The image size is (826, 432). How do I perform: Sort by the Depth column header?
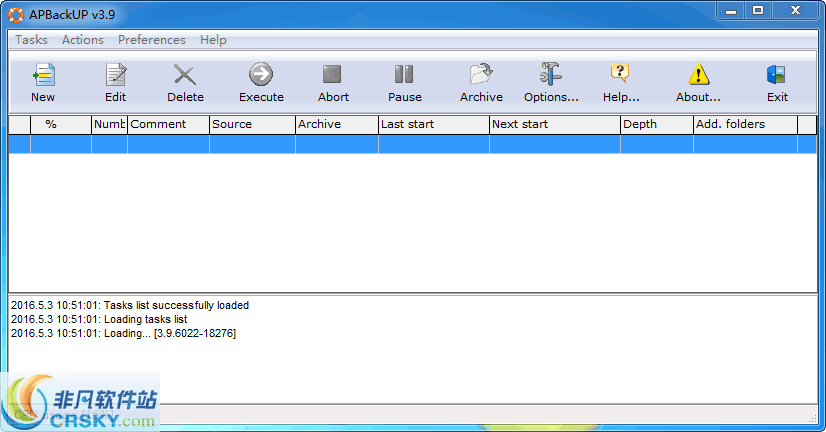click(x=656, y=124)
